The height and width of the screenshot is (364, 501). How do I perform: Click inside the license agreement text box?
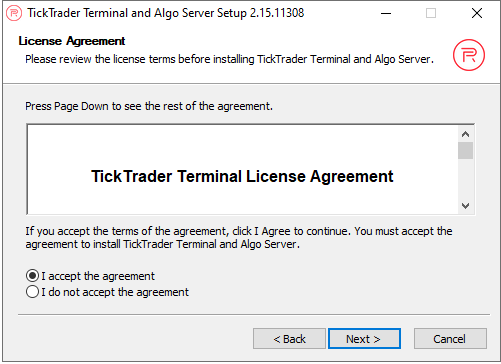point(243,170)
